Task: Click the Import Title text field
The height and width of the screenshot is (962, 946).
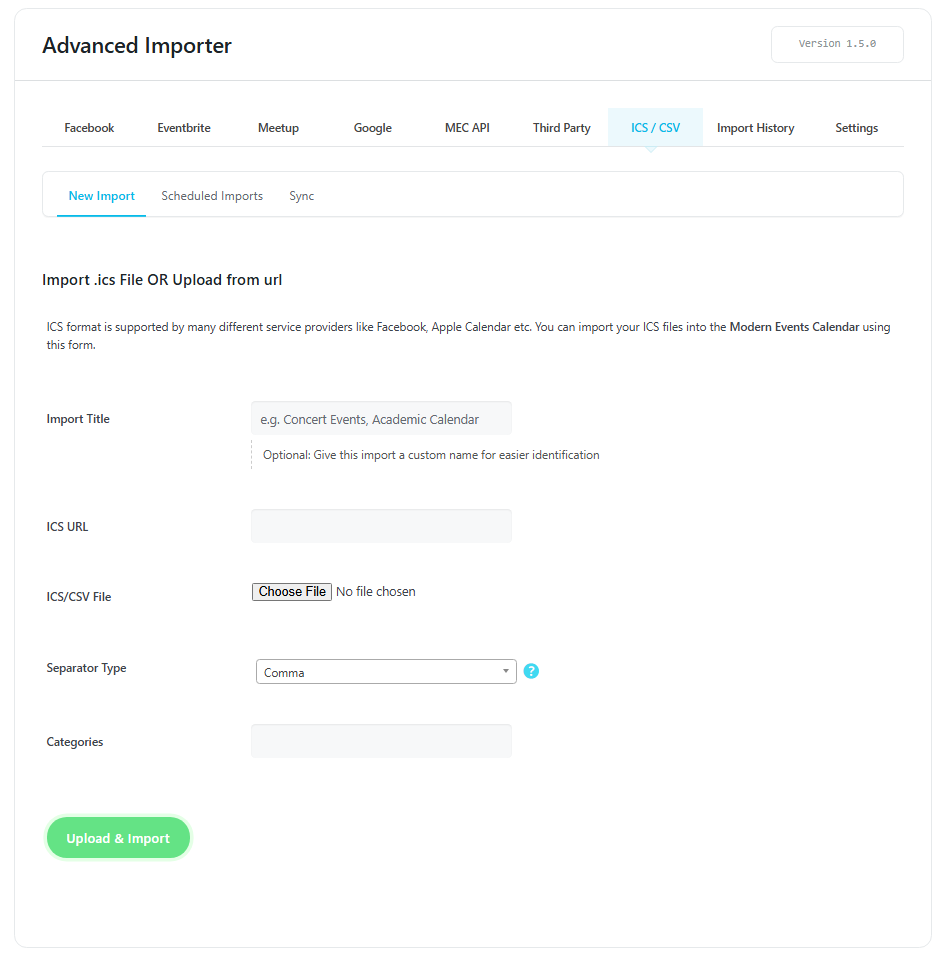Action: [x=381, y=419]
